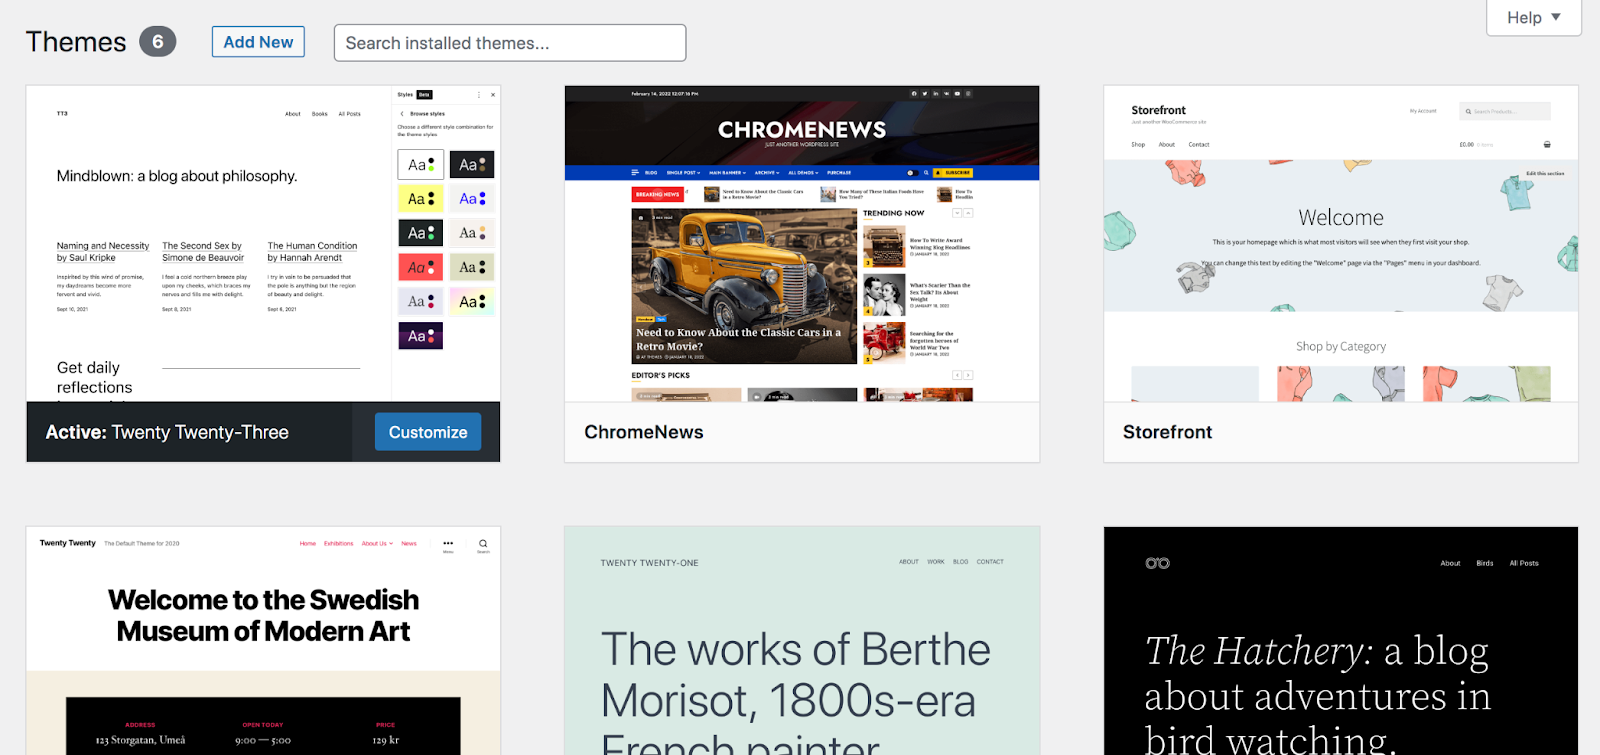Viewport: 1600px width, 755px height.
Task: Open the ChromeNews theme thumbnail
Action: tap(802, 244)
